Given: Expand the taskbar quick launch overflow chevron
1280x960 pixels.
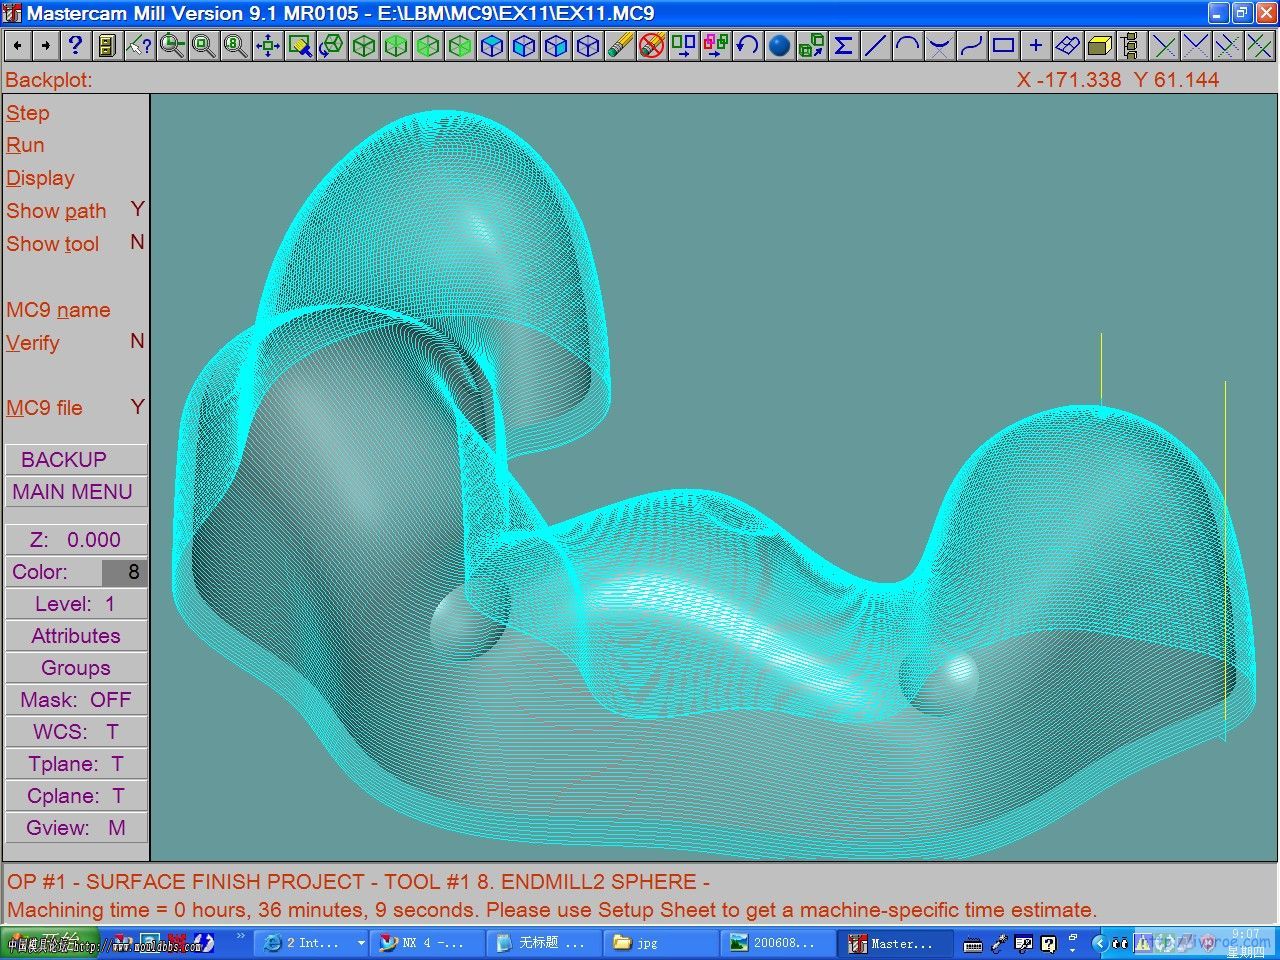Looking at the screenshot, I should point(241,937).
